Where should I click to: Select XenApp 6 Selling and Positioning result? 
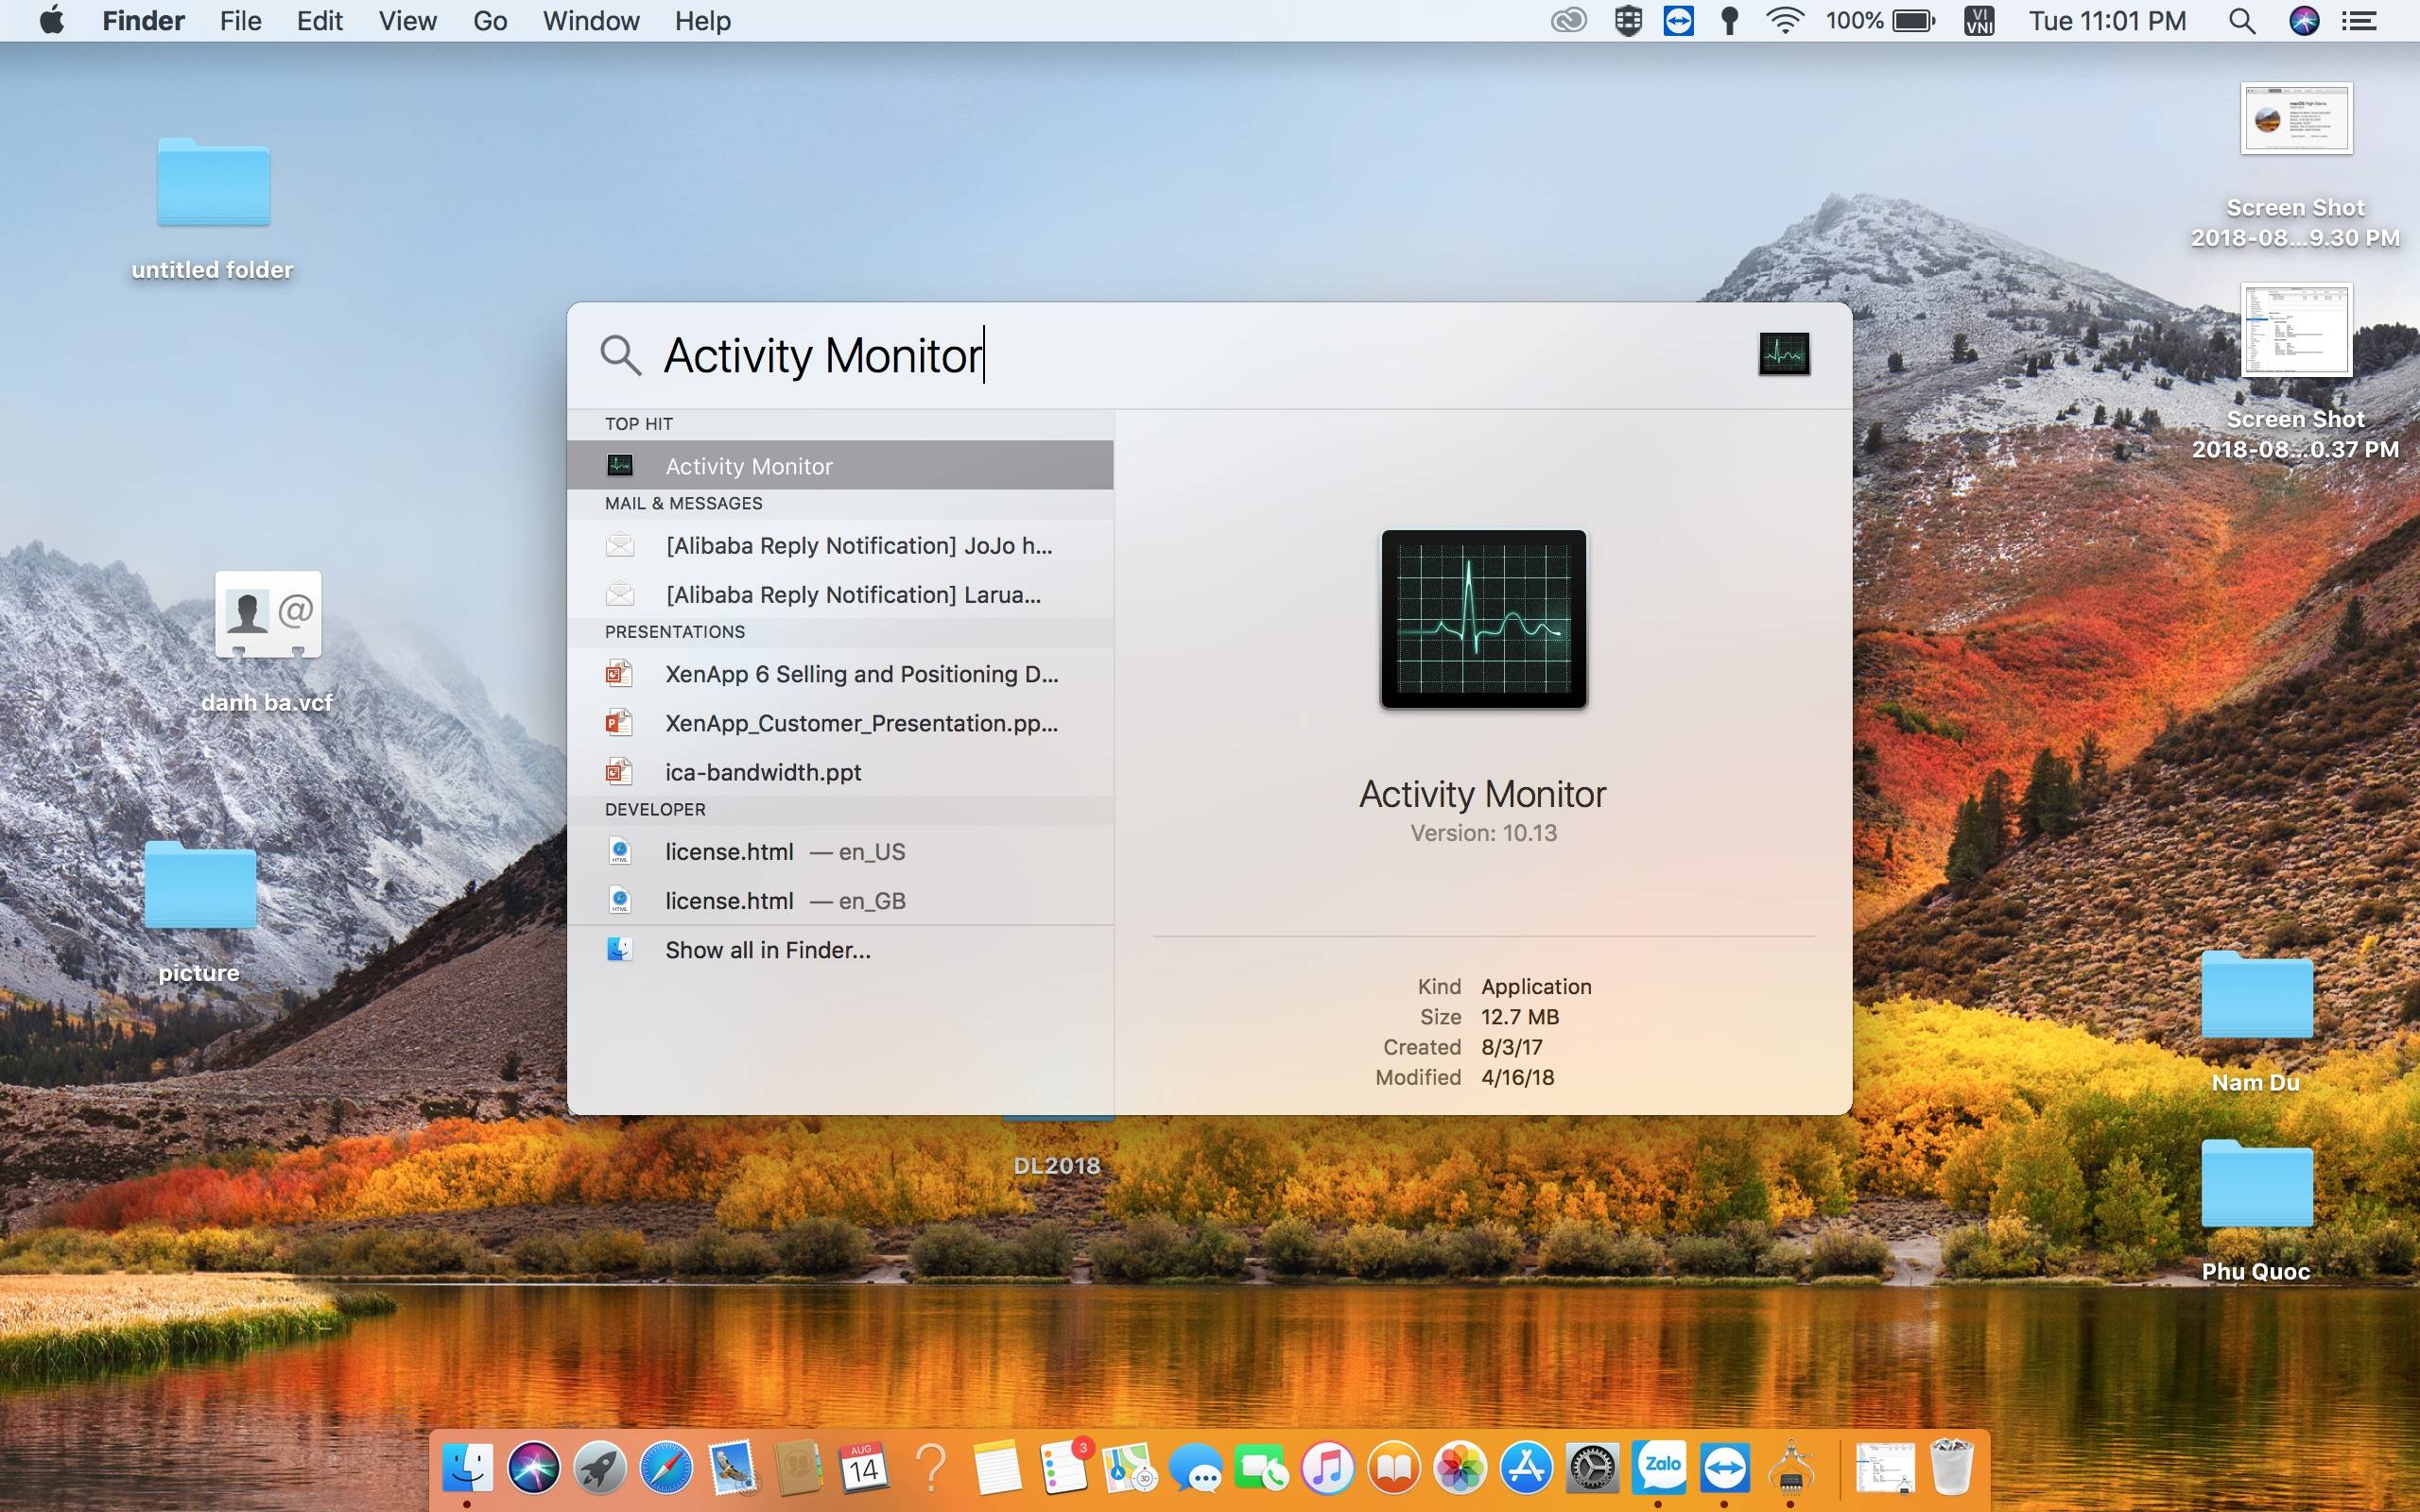point(840,674)
